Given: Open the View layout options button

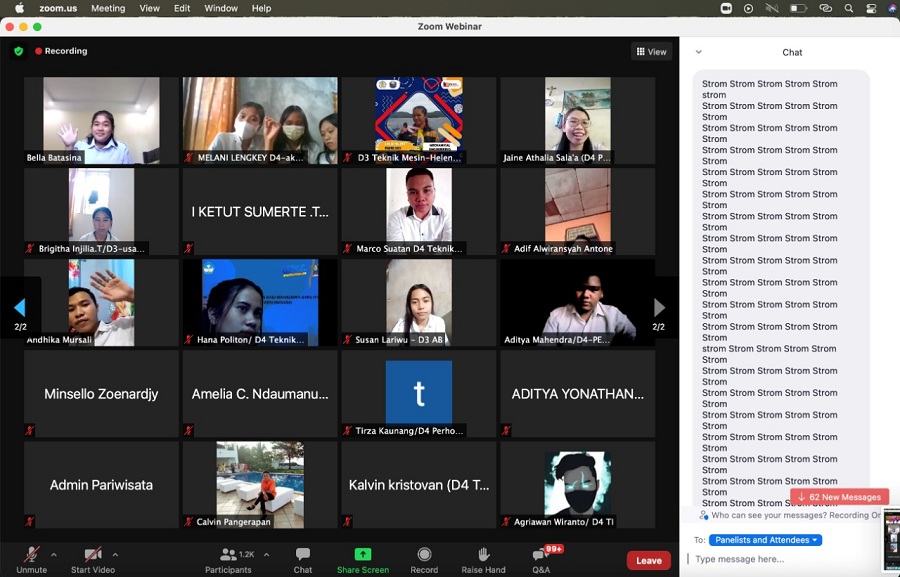Looking at the screenshot, I should pyautogui.click(x=651, y=52).
